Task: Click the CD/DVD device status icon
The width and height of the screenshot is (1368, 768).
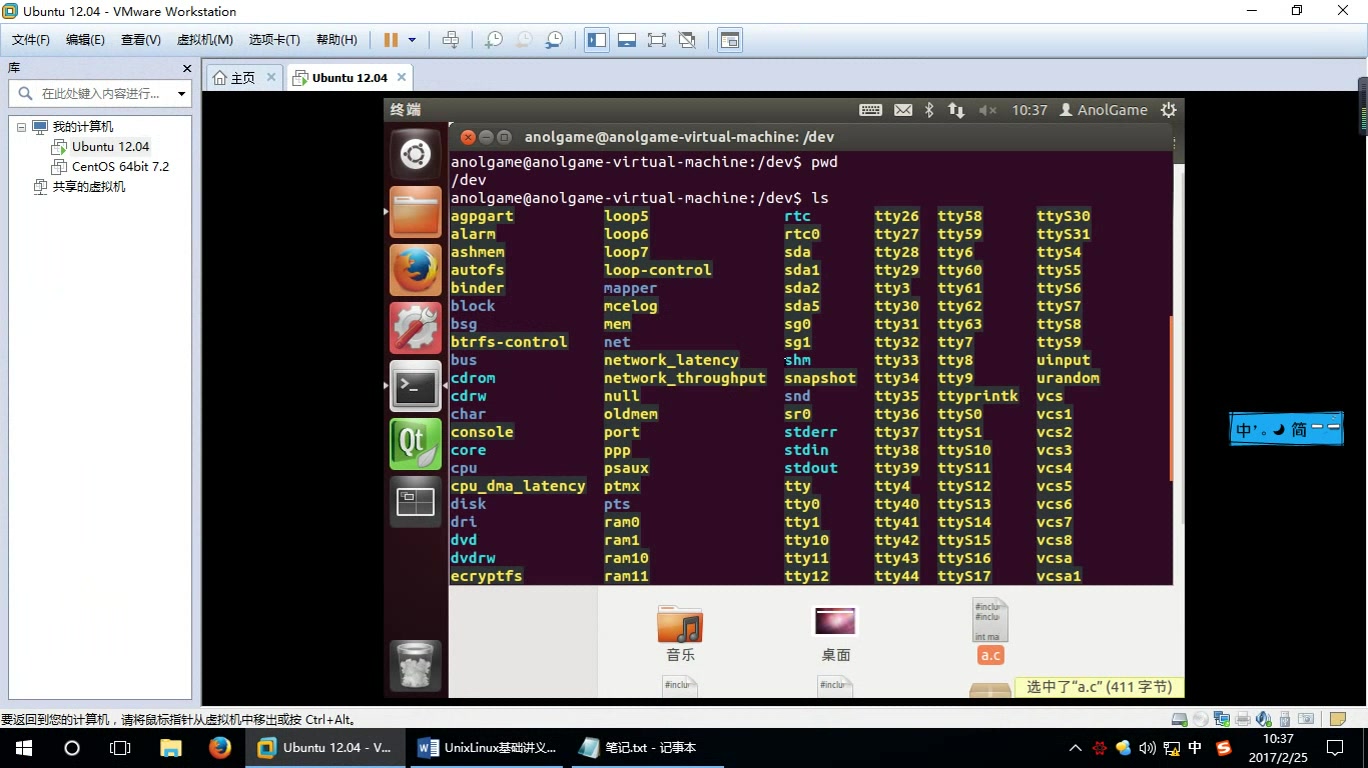Action: (x=1200, y=719)
